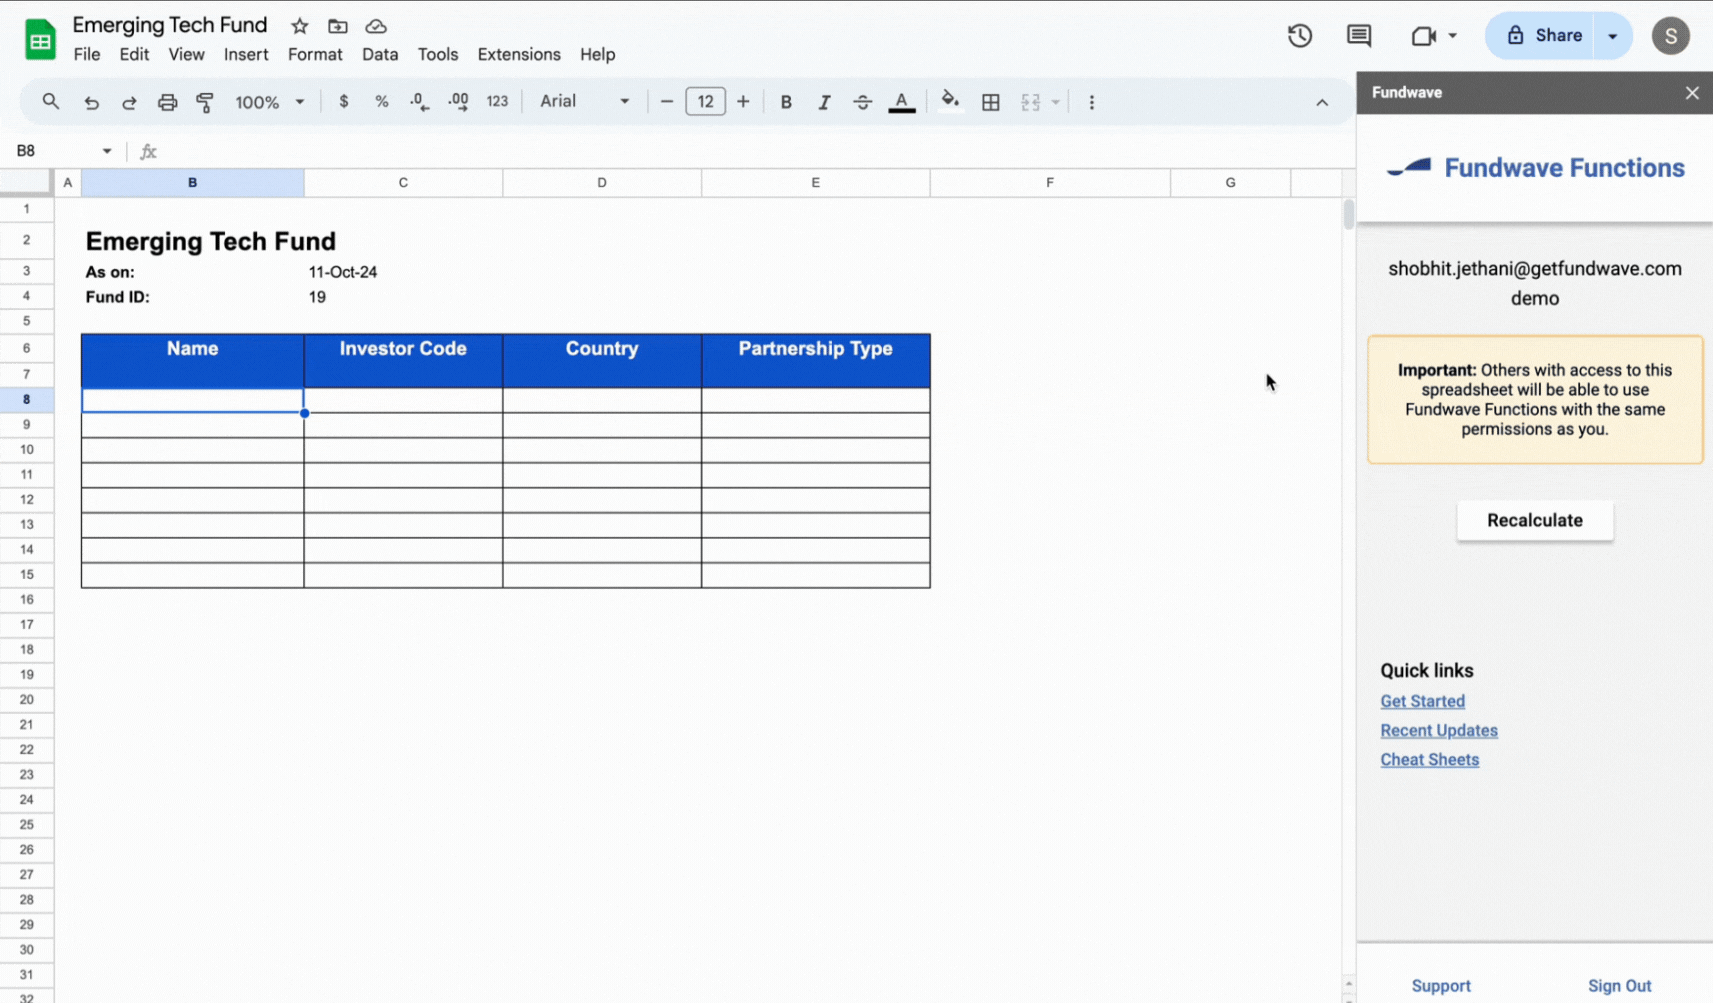The height and width of the screenshot is (1003, 1713).
Task: Open the Cheat Sheets link
Action: 1429,759
